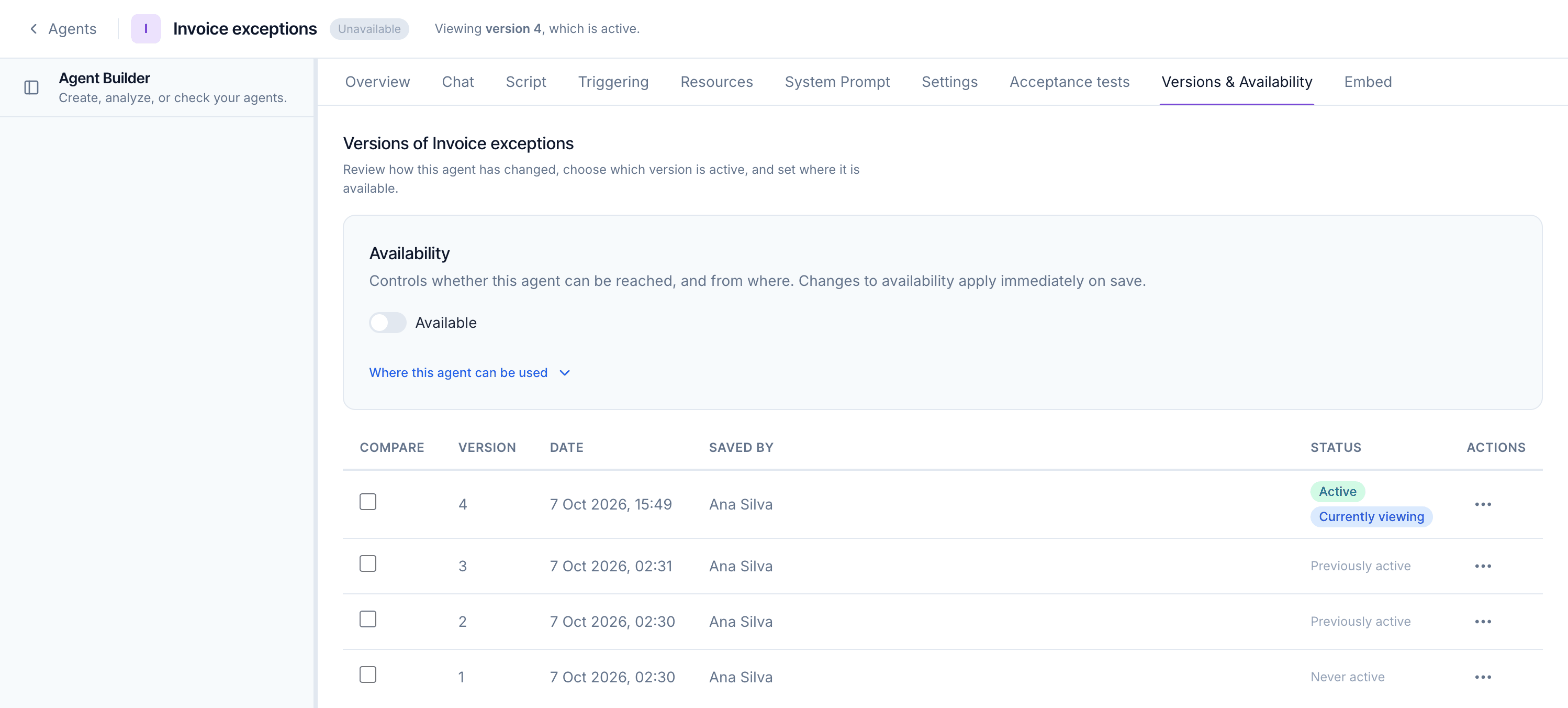The image size is (1568, 708).
Task: Click the back chevron beside Agents
Action: (33, 29)
